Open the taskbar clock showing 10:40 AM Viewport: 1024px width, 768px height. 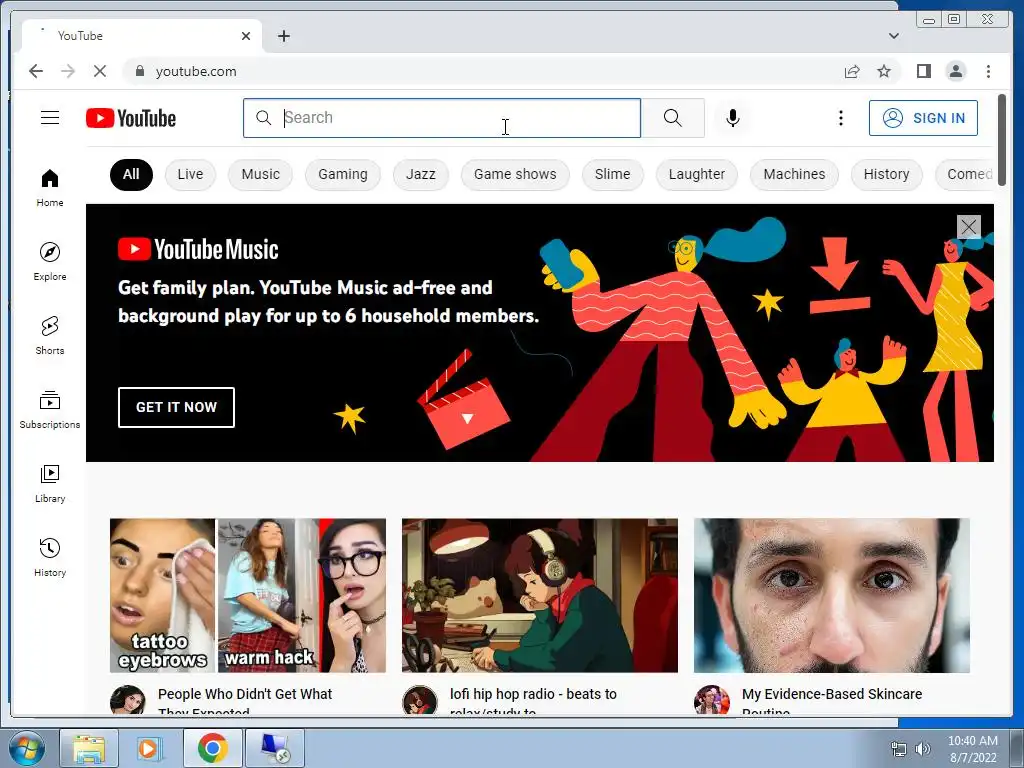click(972, 749)
